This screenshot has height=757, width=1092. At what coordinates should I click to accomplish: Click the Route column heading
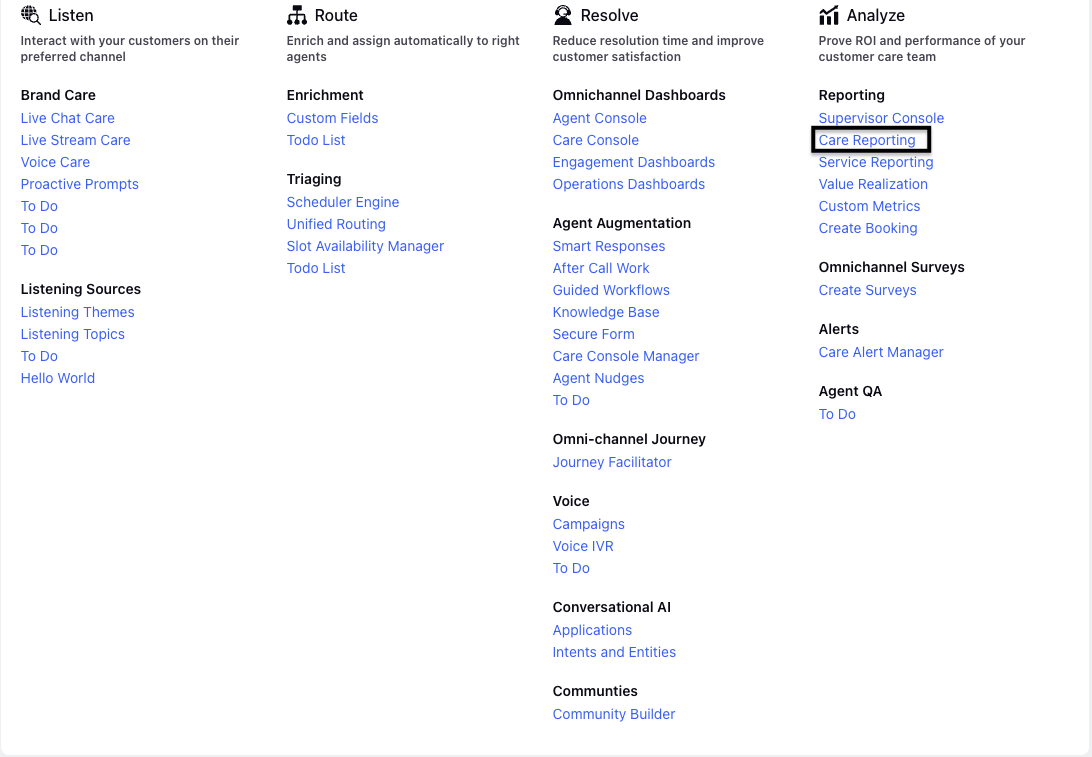coord(336,15)
